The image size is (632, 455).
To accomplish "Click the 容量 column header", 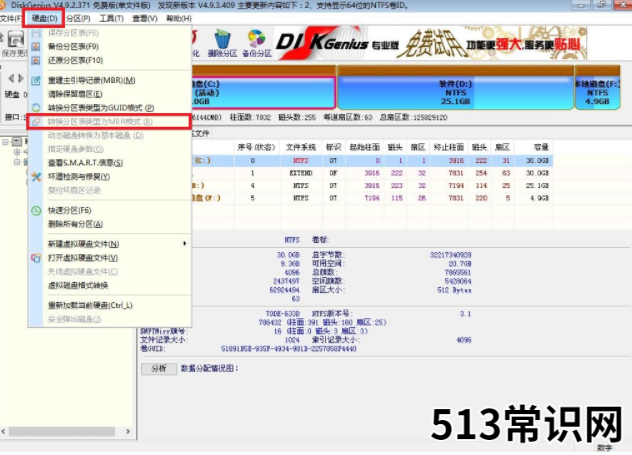I will 534,147.
